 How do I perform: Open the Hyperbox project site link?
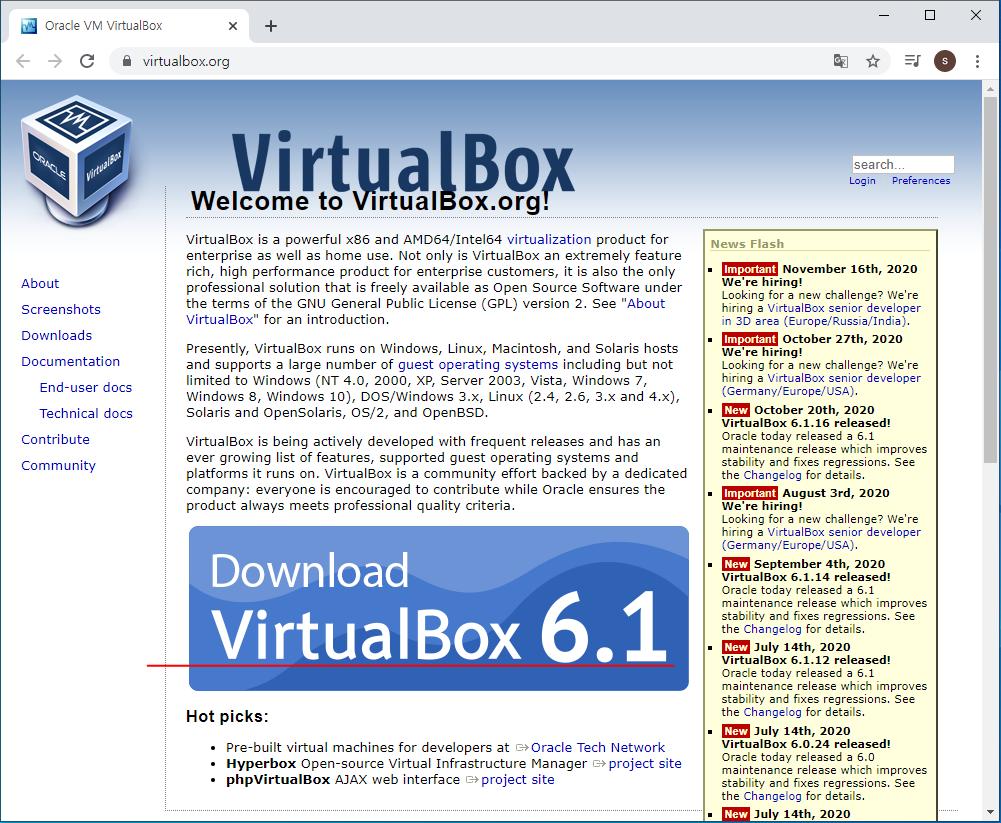[645, 764]
